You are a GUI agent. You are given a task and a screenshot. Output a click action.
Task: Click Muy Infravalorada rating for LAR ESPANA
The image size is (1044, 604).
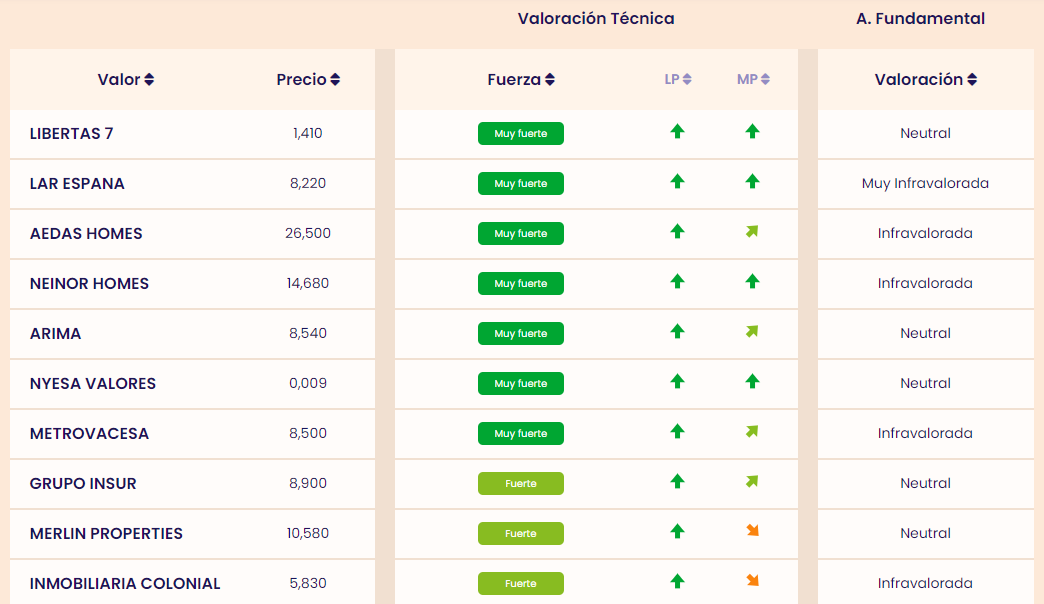click(x=925, y=184)
